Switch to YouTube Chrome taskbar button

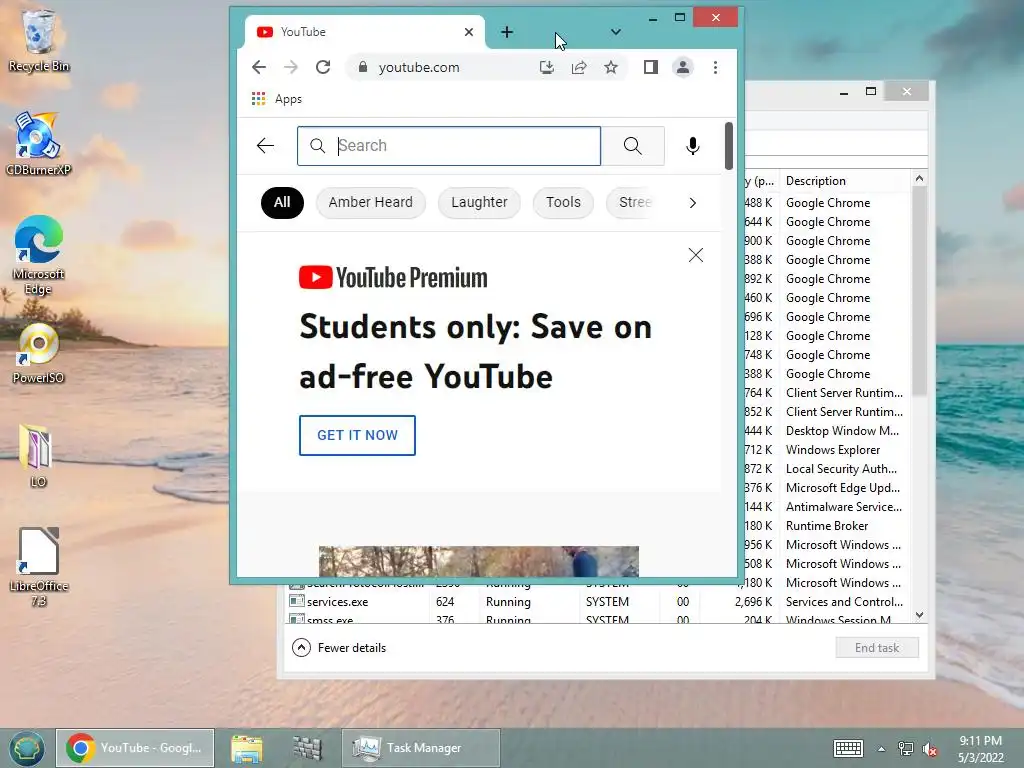(135, 748)
